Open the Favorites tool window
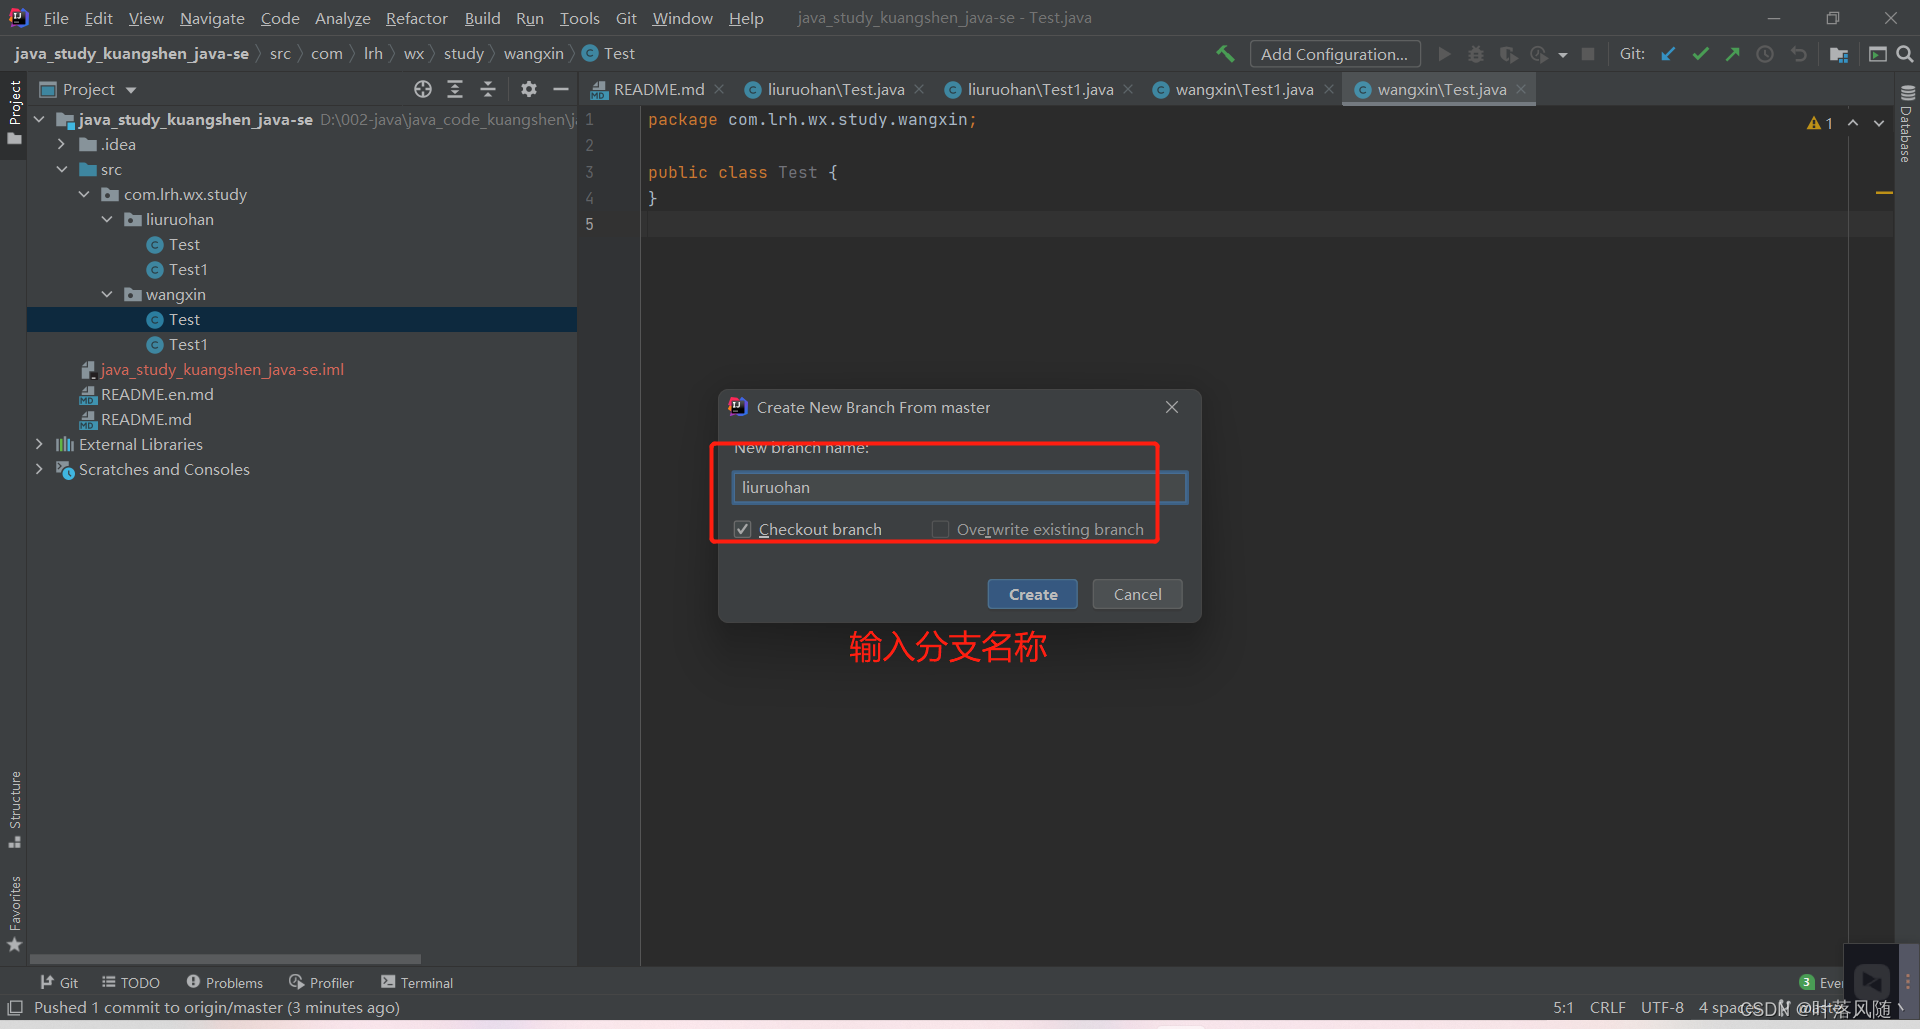Viewport: 1920px width, 1029px height. pos(14,913)
